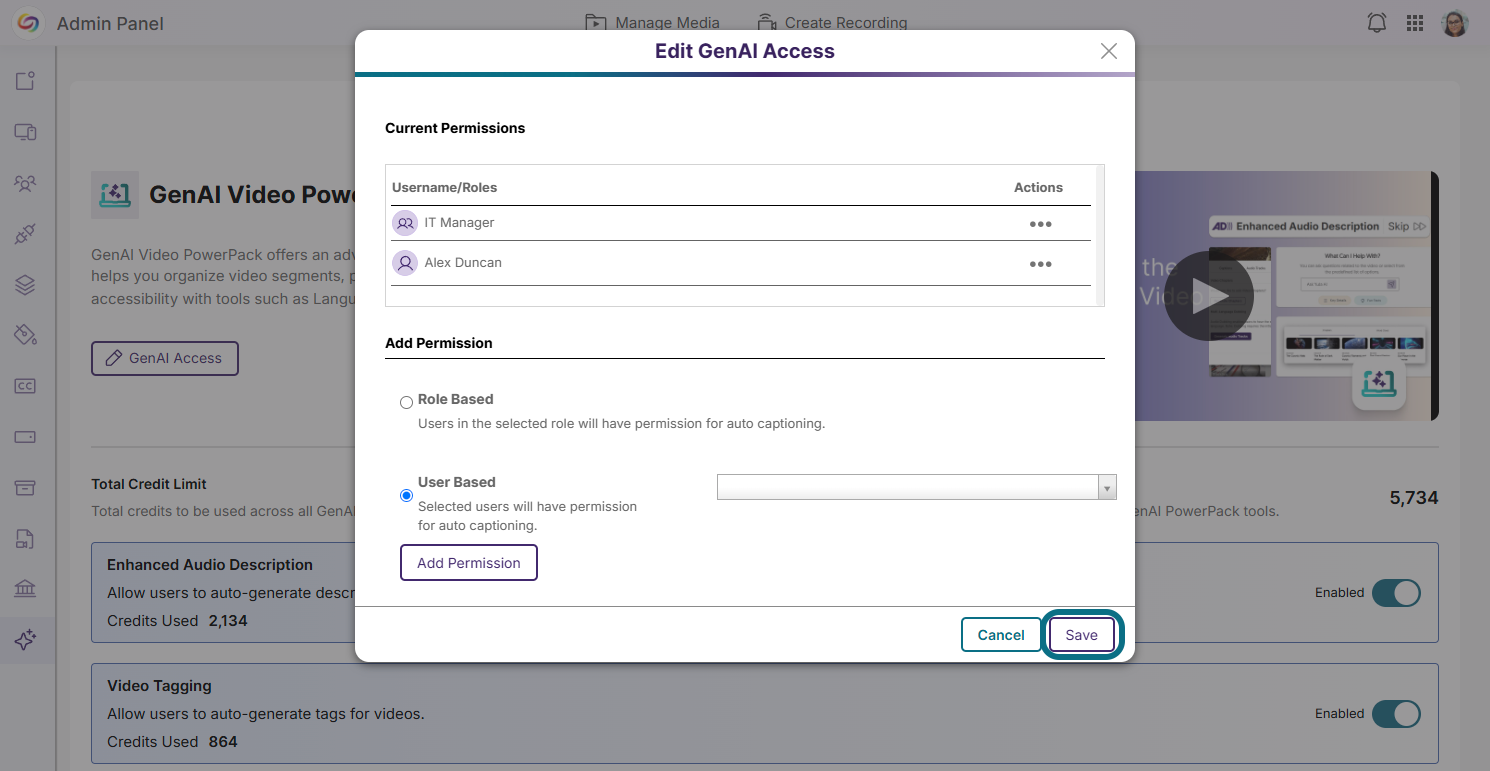
Task: Click the Cancel button
Action: (x=1001, y=635)
